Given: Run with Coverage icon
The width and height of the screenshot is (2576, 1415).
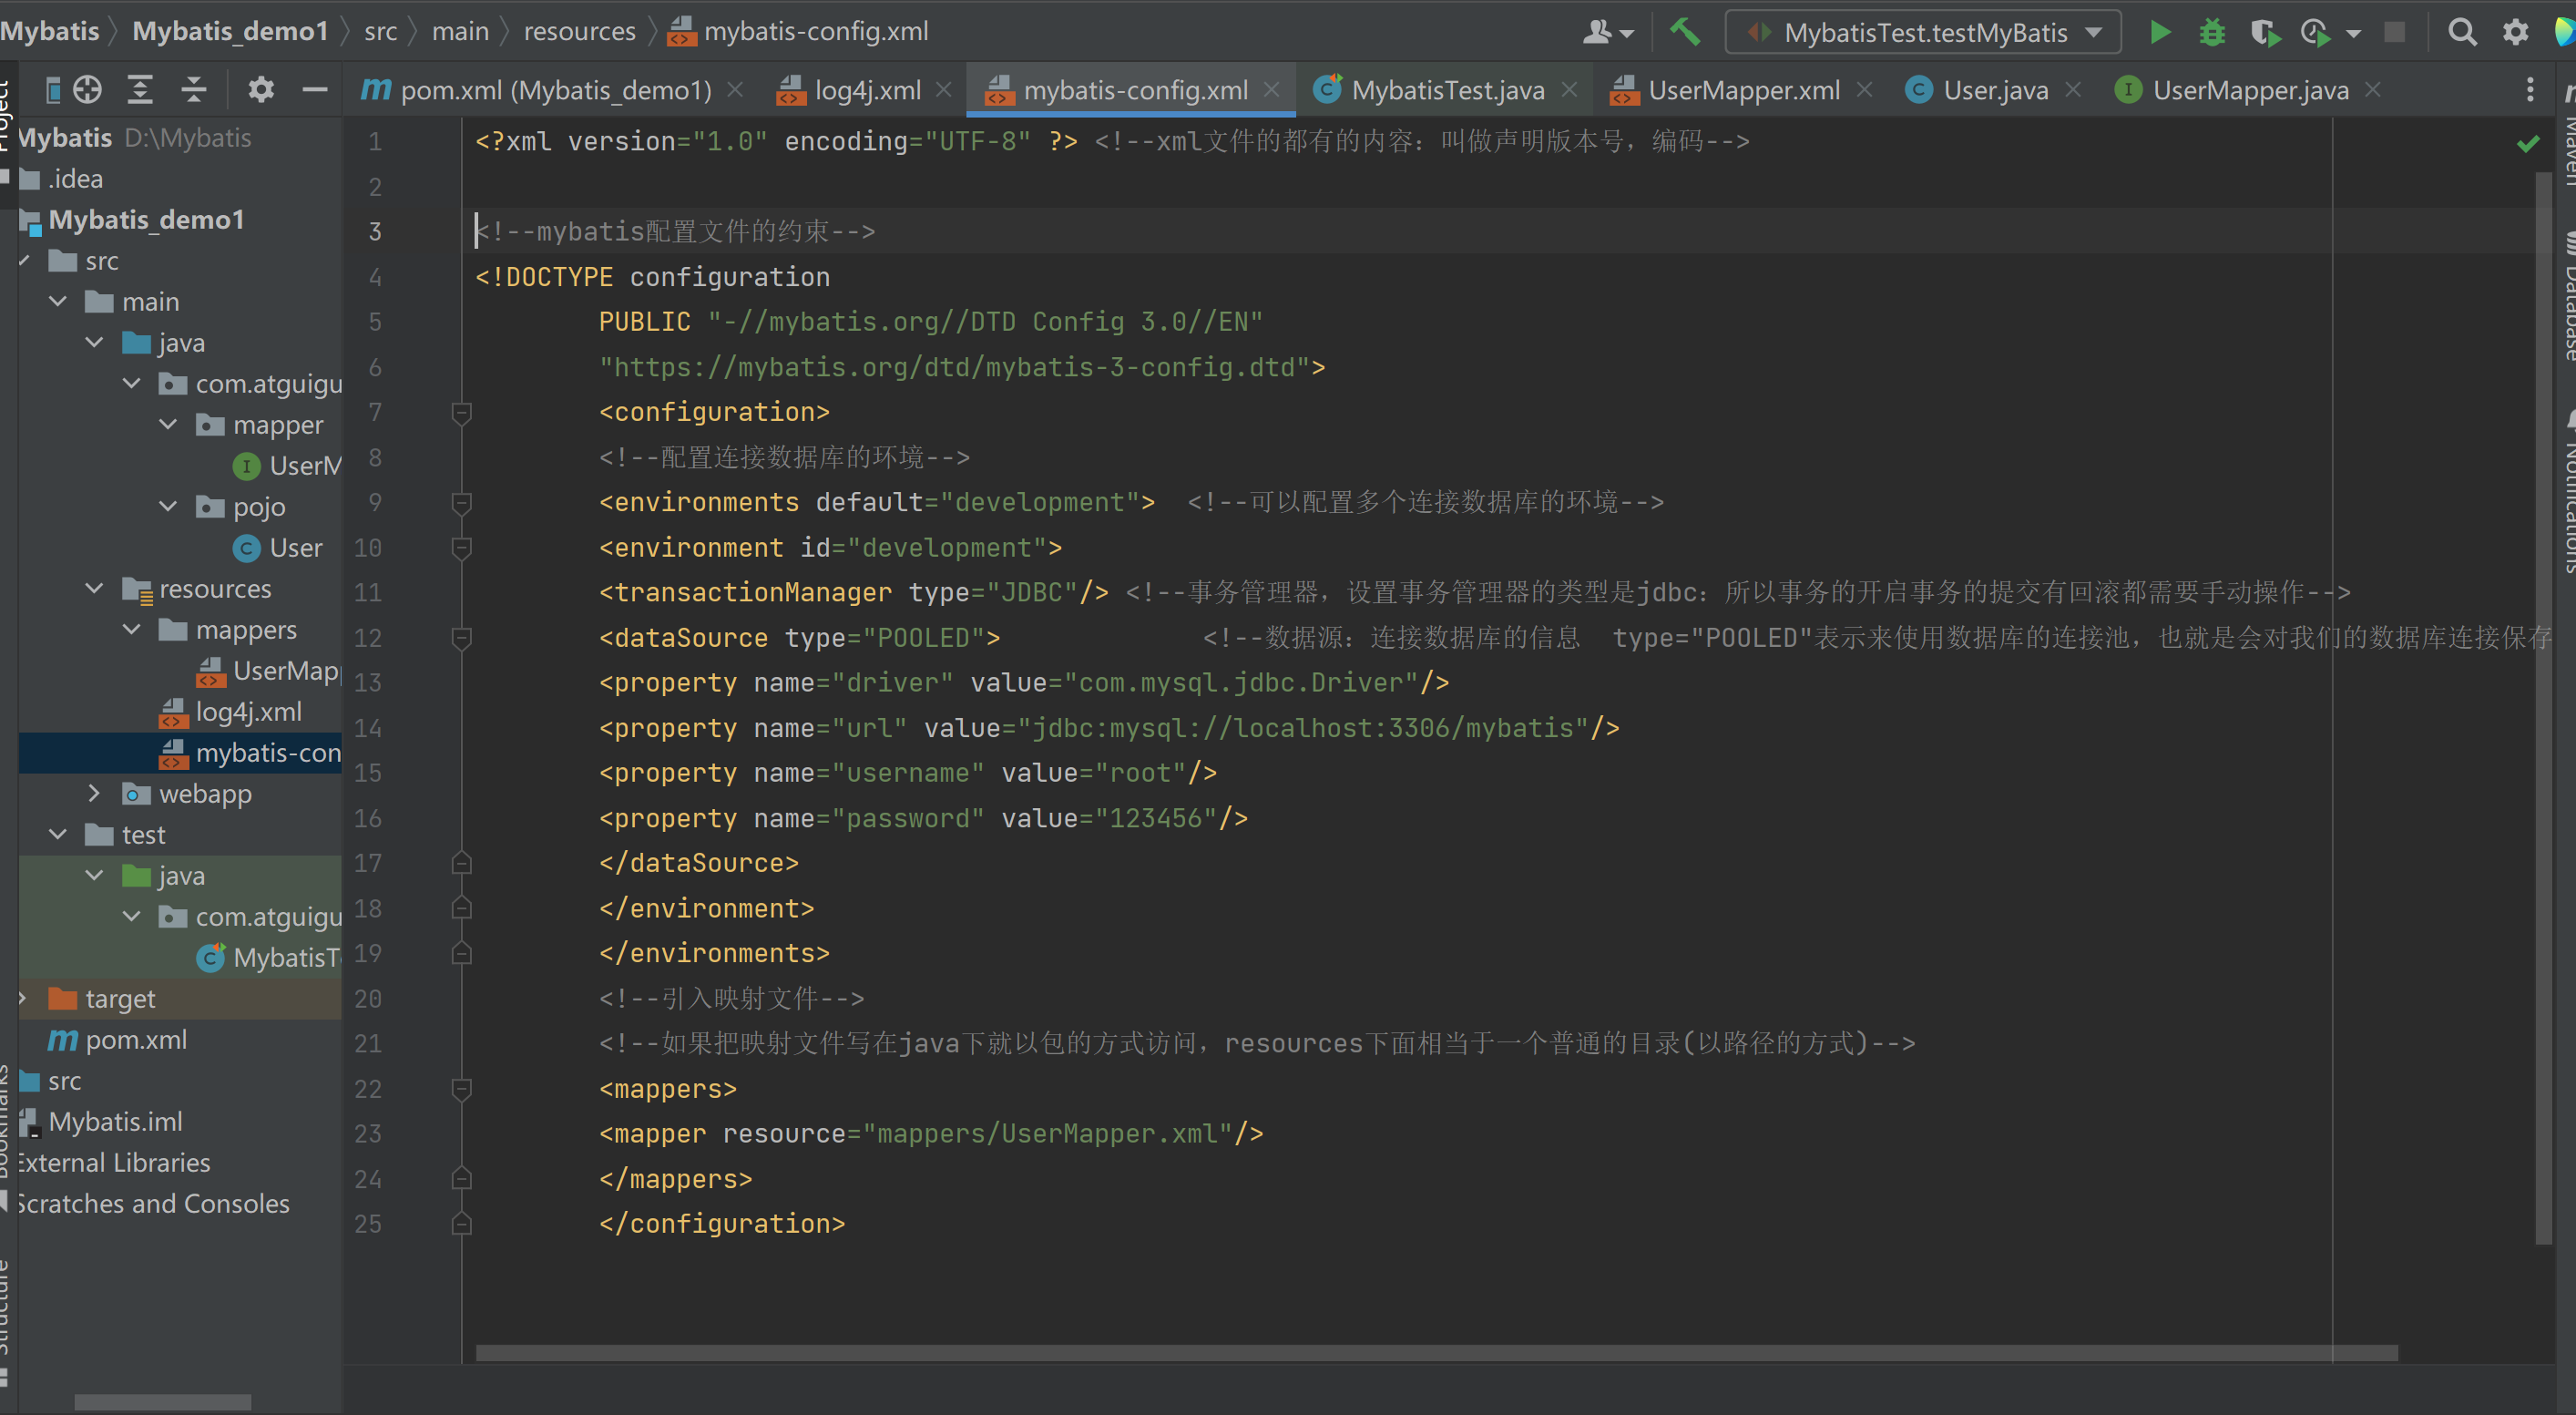Looking at the screenshot, I should tap(2264, 32).
